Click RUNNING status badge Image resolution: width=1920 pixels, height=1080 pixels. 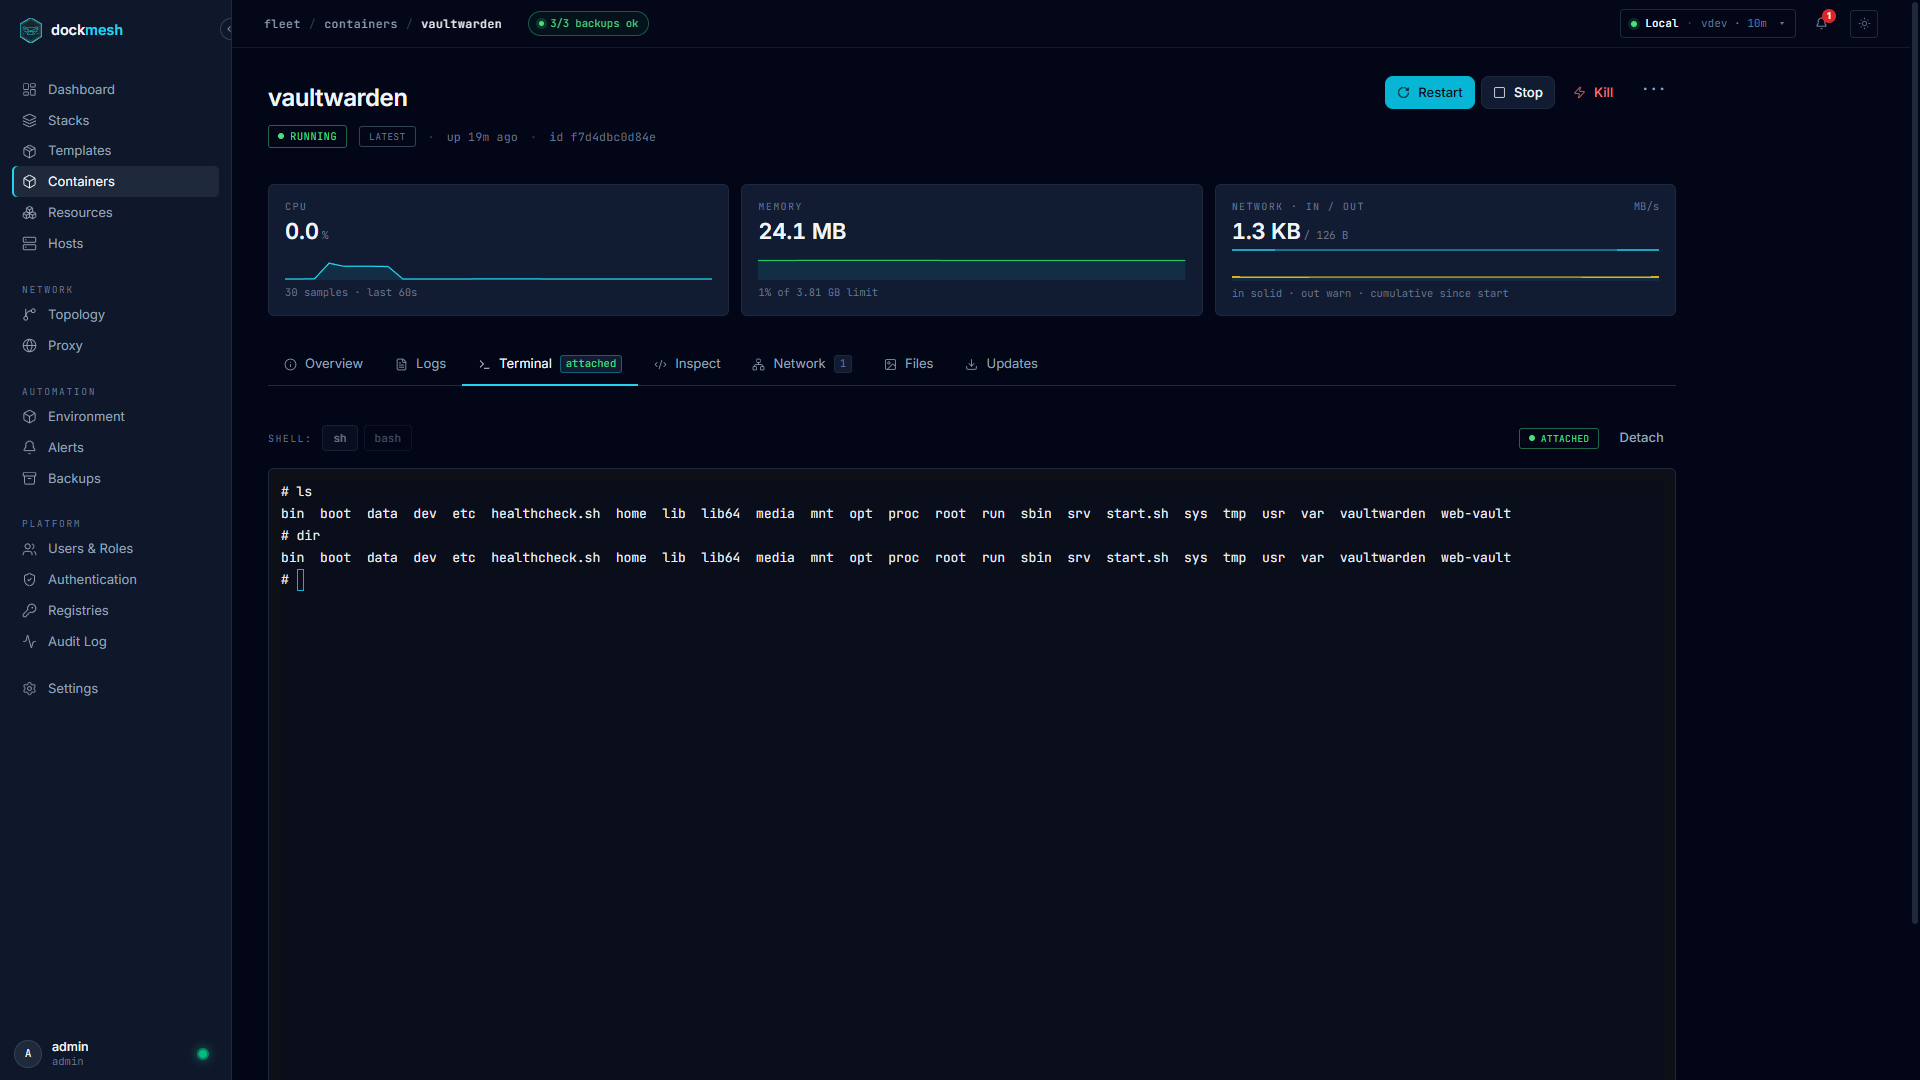(307, 136)
